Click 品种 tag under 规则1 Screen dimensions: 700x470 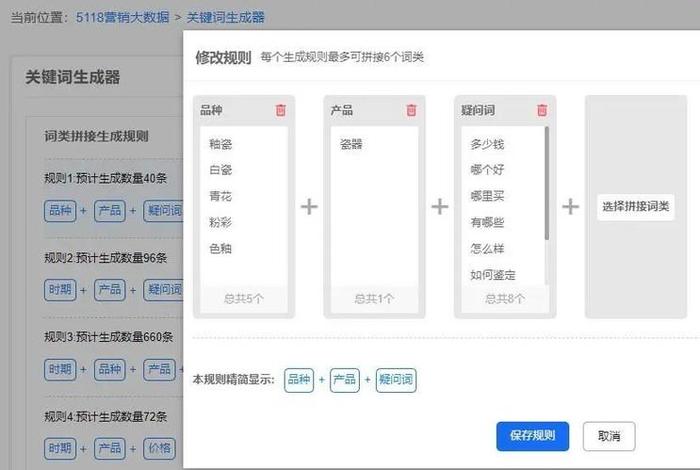click(x=60, y=211)
